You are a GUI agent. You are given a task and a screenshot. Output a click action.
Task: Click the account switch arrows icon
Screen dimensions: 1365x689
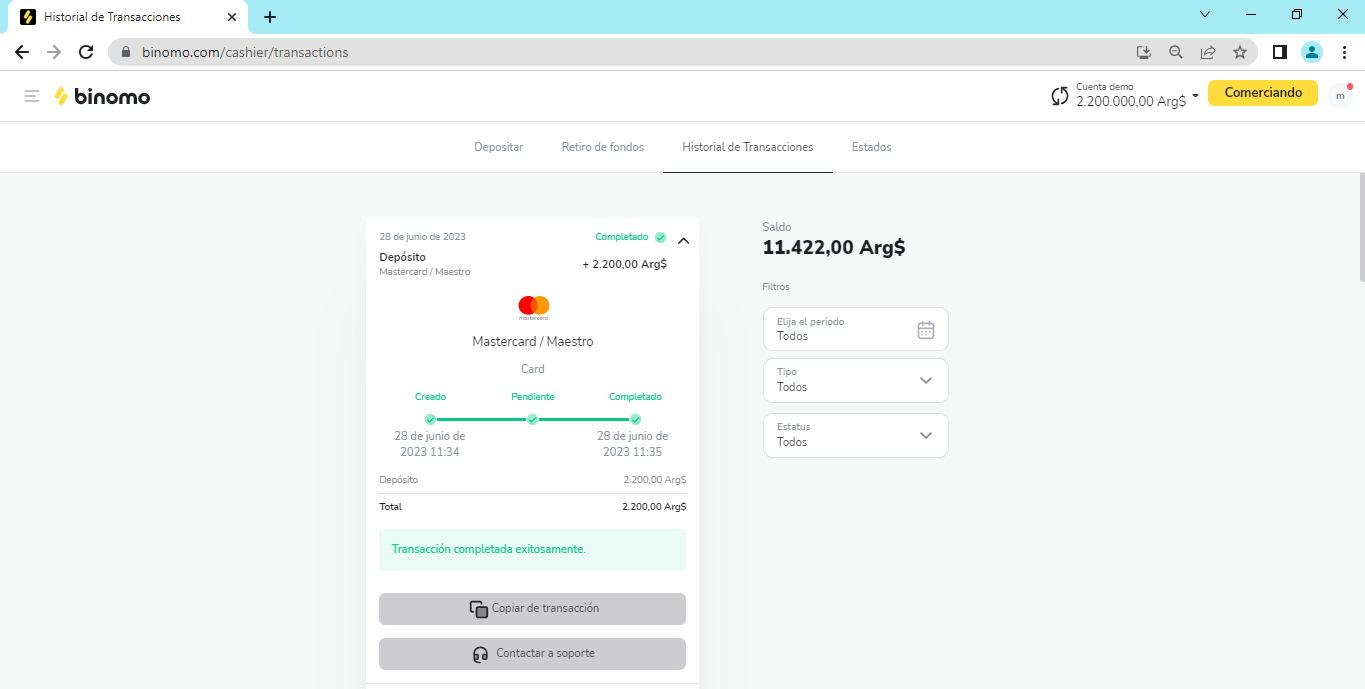coord(1060,97)
